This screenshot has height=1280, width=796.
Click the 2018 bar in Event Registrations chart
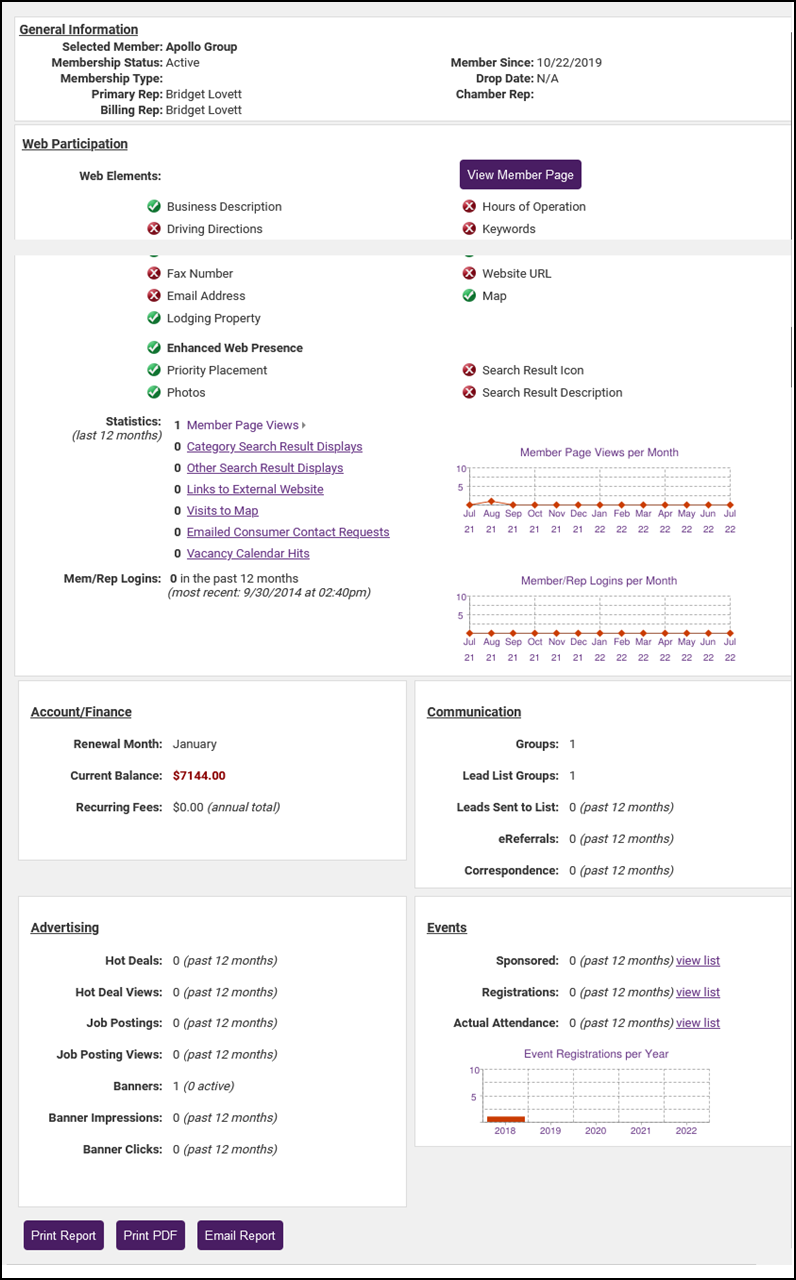click(505, 1119)
